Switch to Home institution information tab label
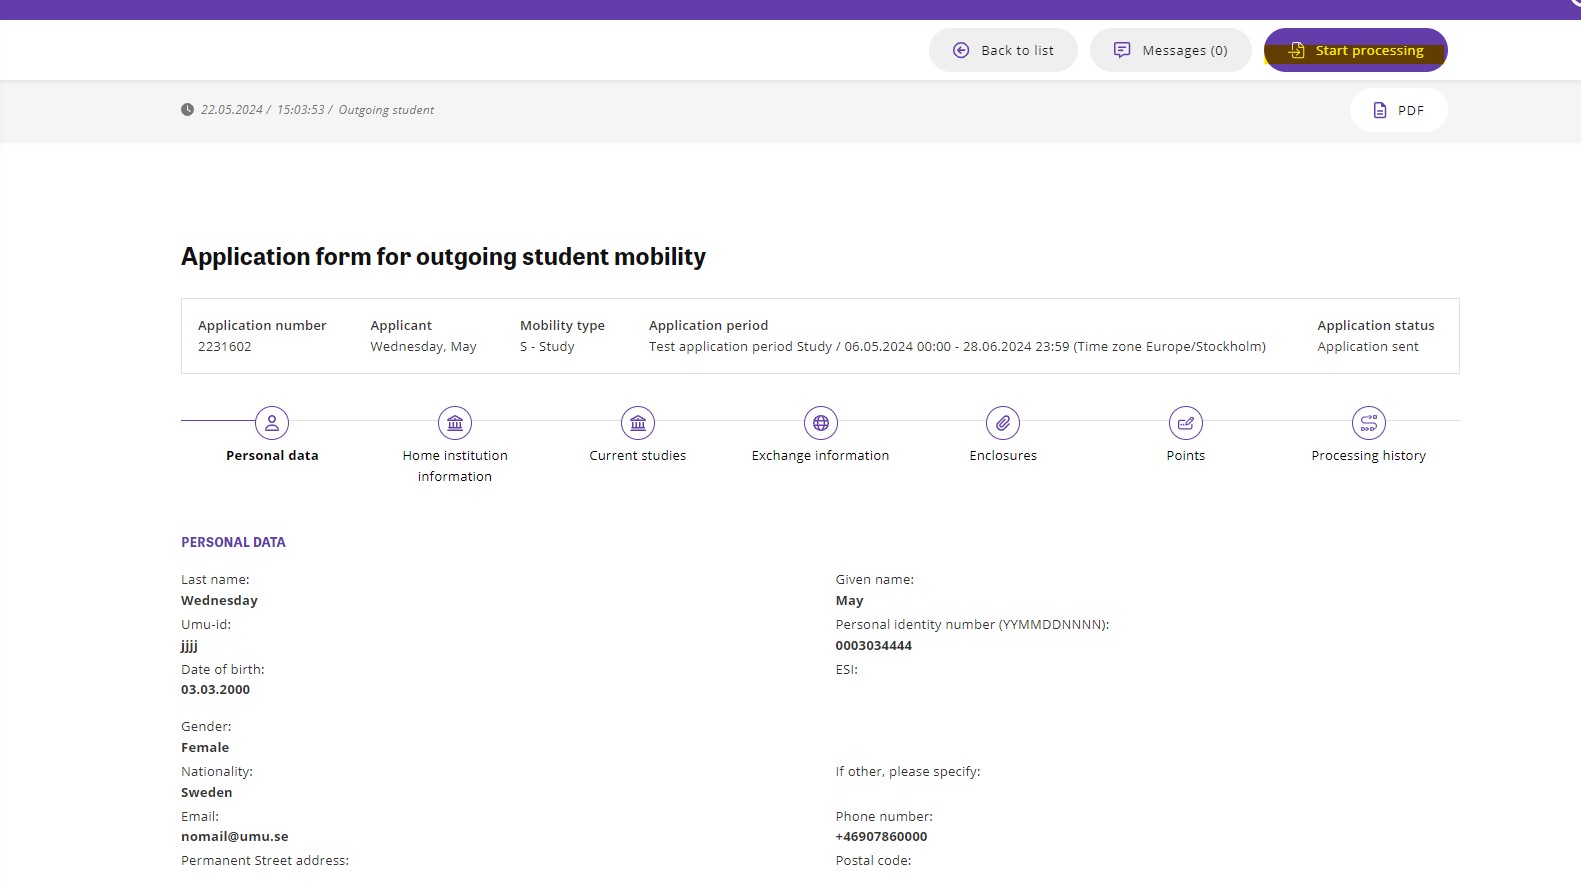Image resolution: width=1581 pixels, height=881 pixels. (x=455, y=466)
